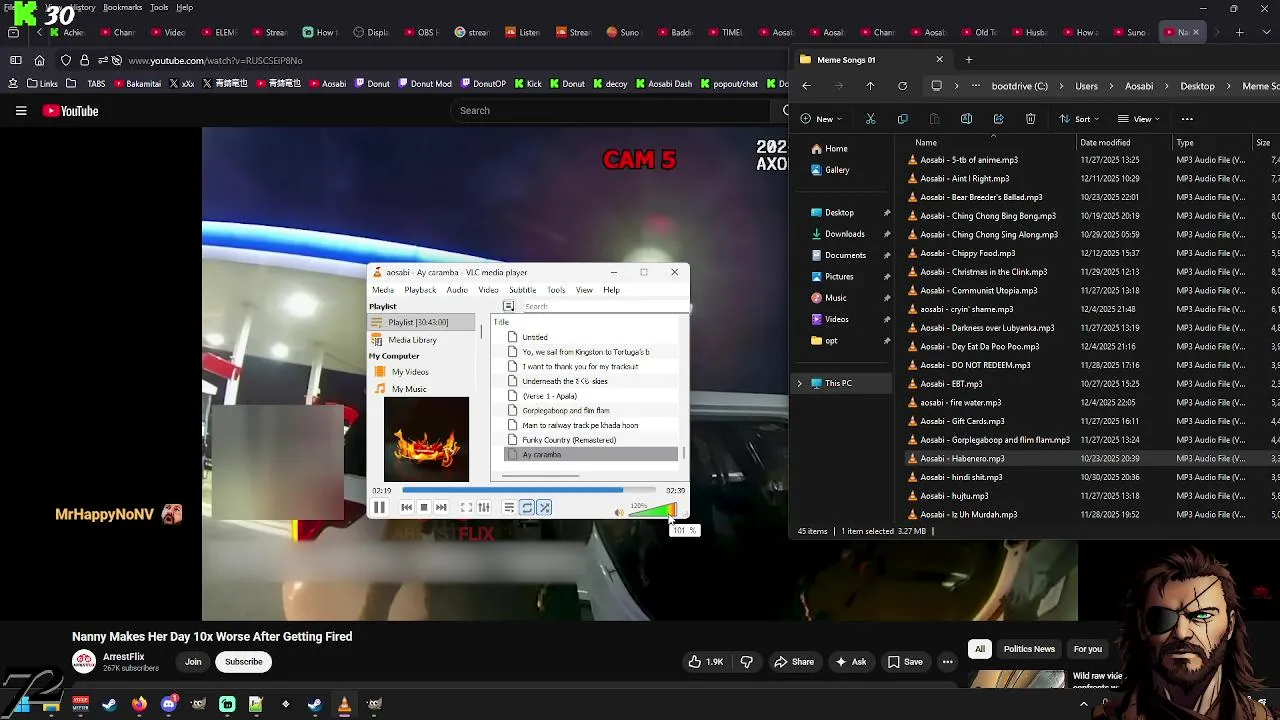Expand This PC in Explorer tree
1280x720 pixels.
tap(799, 383)
